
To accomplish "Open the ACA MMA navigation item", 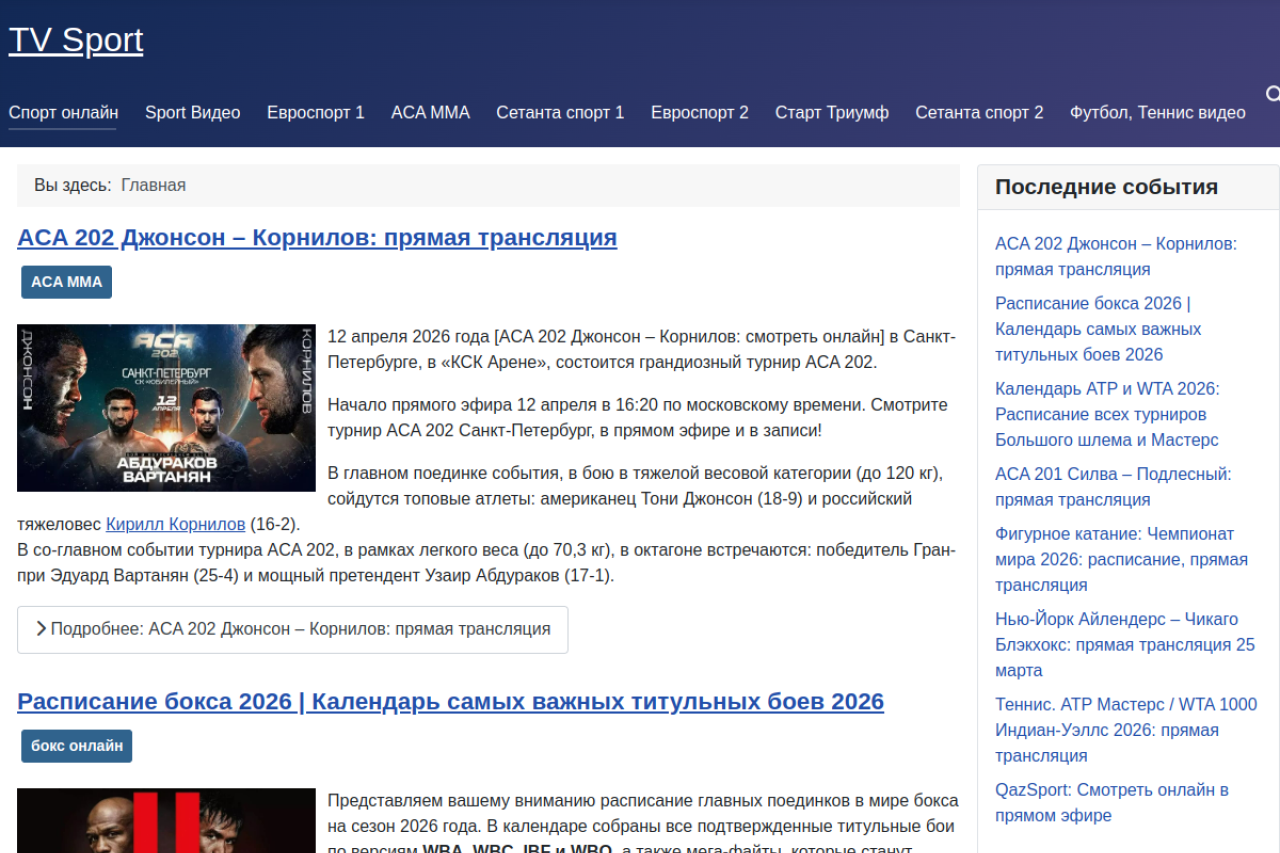I will tap(430, 113).
